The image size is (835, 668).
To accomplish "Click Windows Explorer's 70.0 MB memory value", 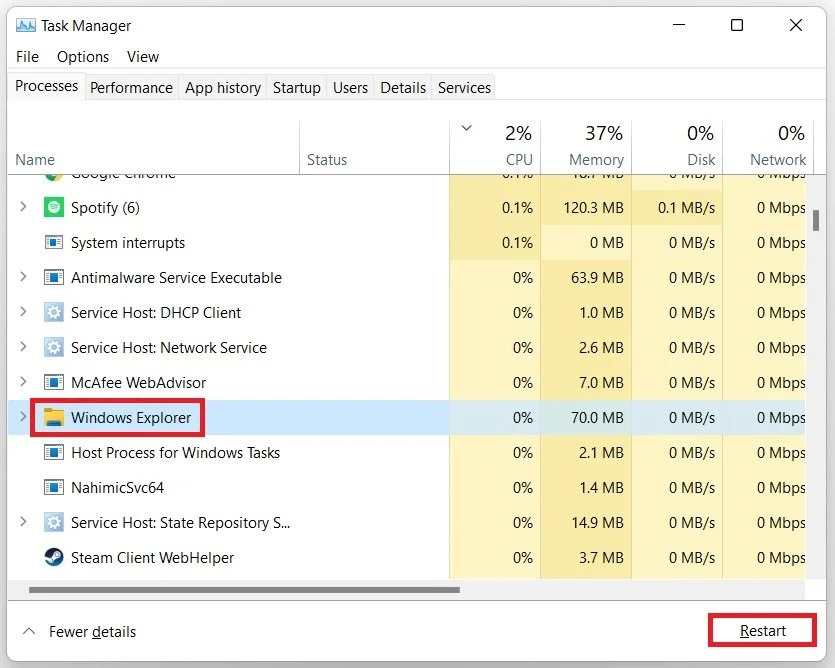I will (597, 418).
